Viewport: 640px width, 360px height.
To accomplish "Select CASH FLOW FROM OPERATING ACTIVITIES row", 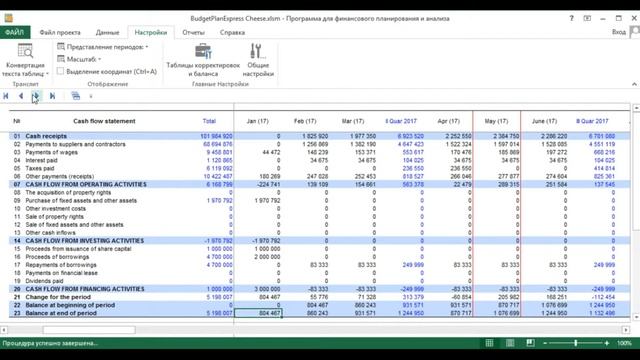I will pos(86,184).
